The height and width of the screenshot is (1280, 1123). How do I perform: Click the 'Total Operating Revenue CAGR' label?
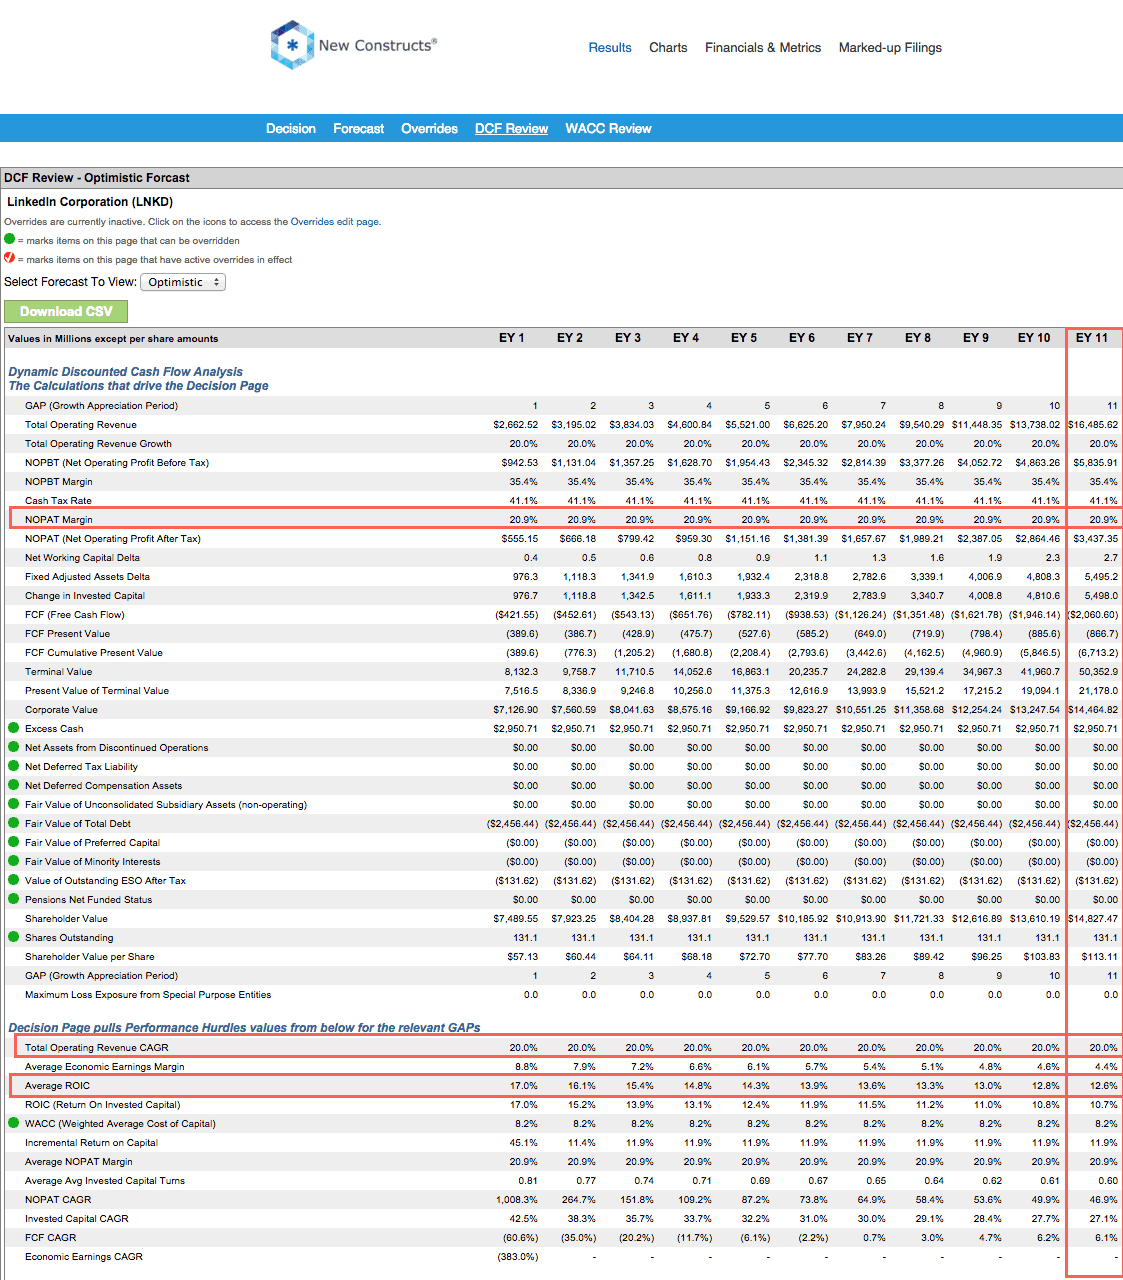97,1048
